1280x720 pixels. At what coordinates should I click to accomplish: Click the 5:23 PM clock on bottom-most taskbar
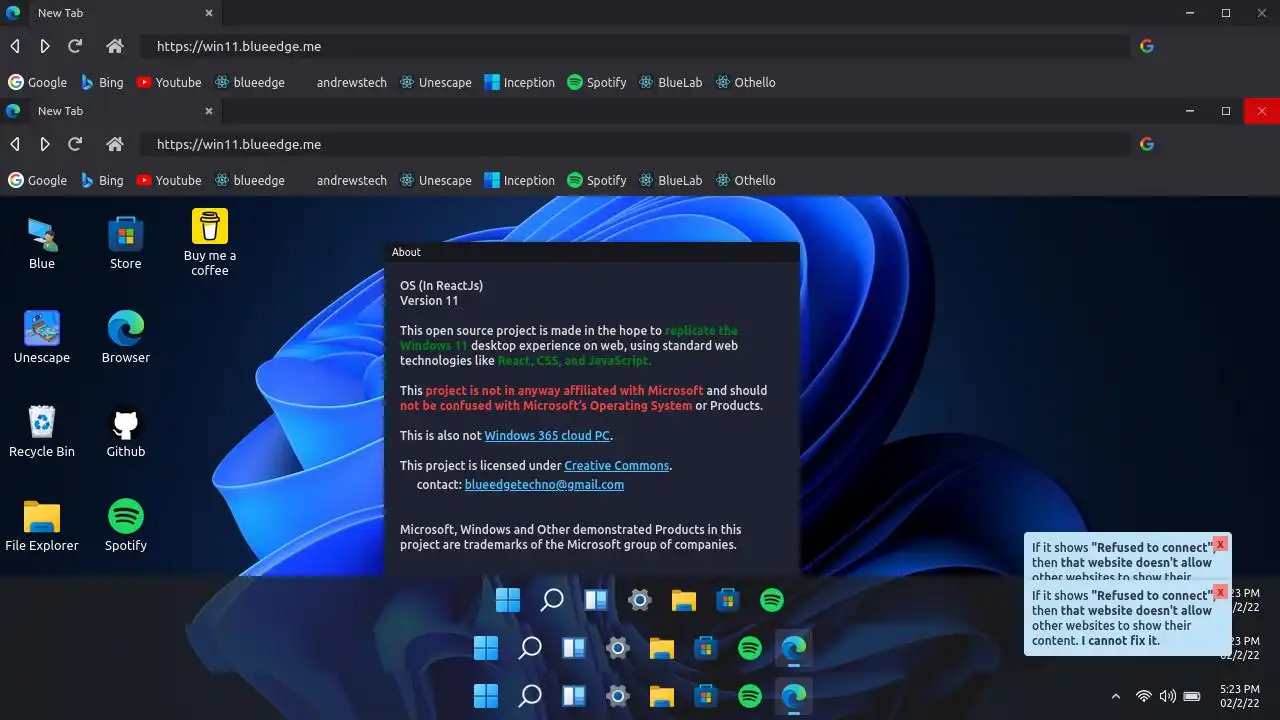click(x=1240, y=696)
